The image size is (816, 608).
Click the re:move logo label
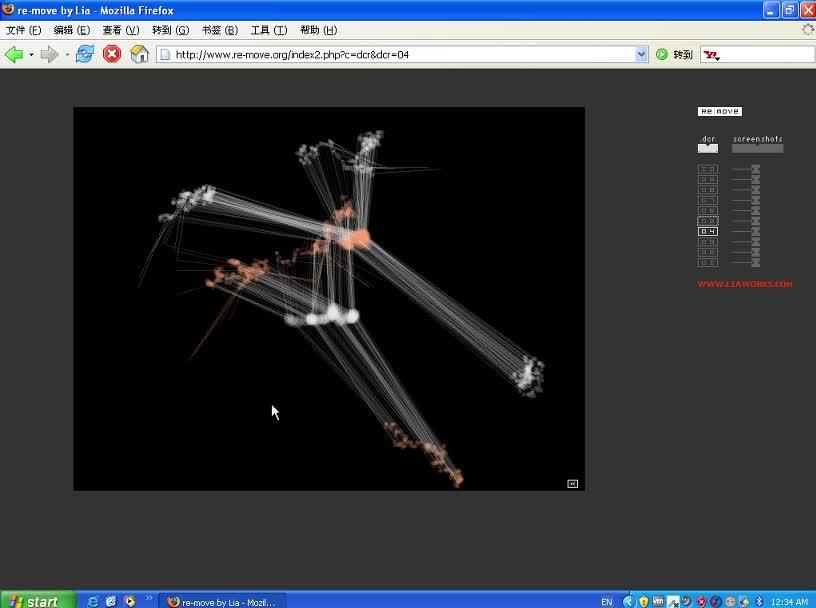click(720, 111)
